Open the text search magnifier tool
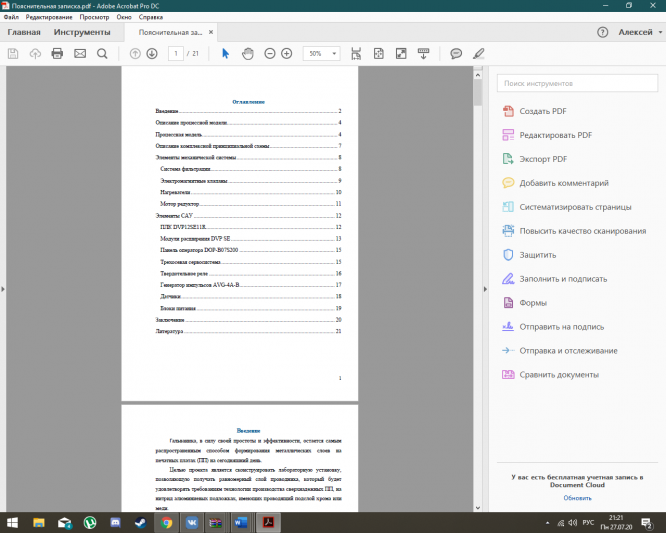Screen dimensions: 666x533 (102, 53)
